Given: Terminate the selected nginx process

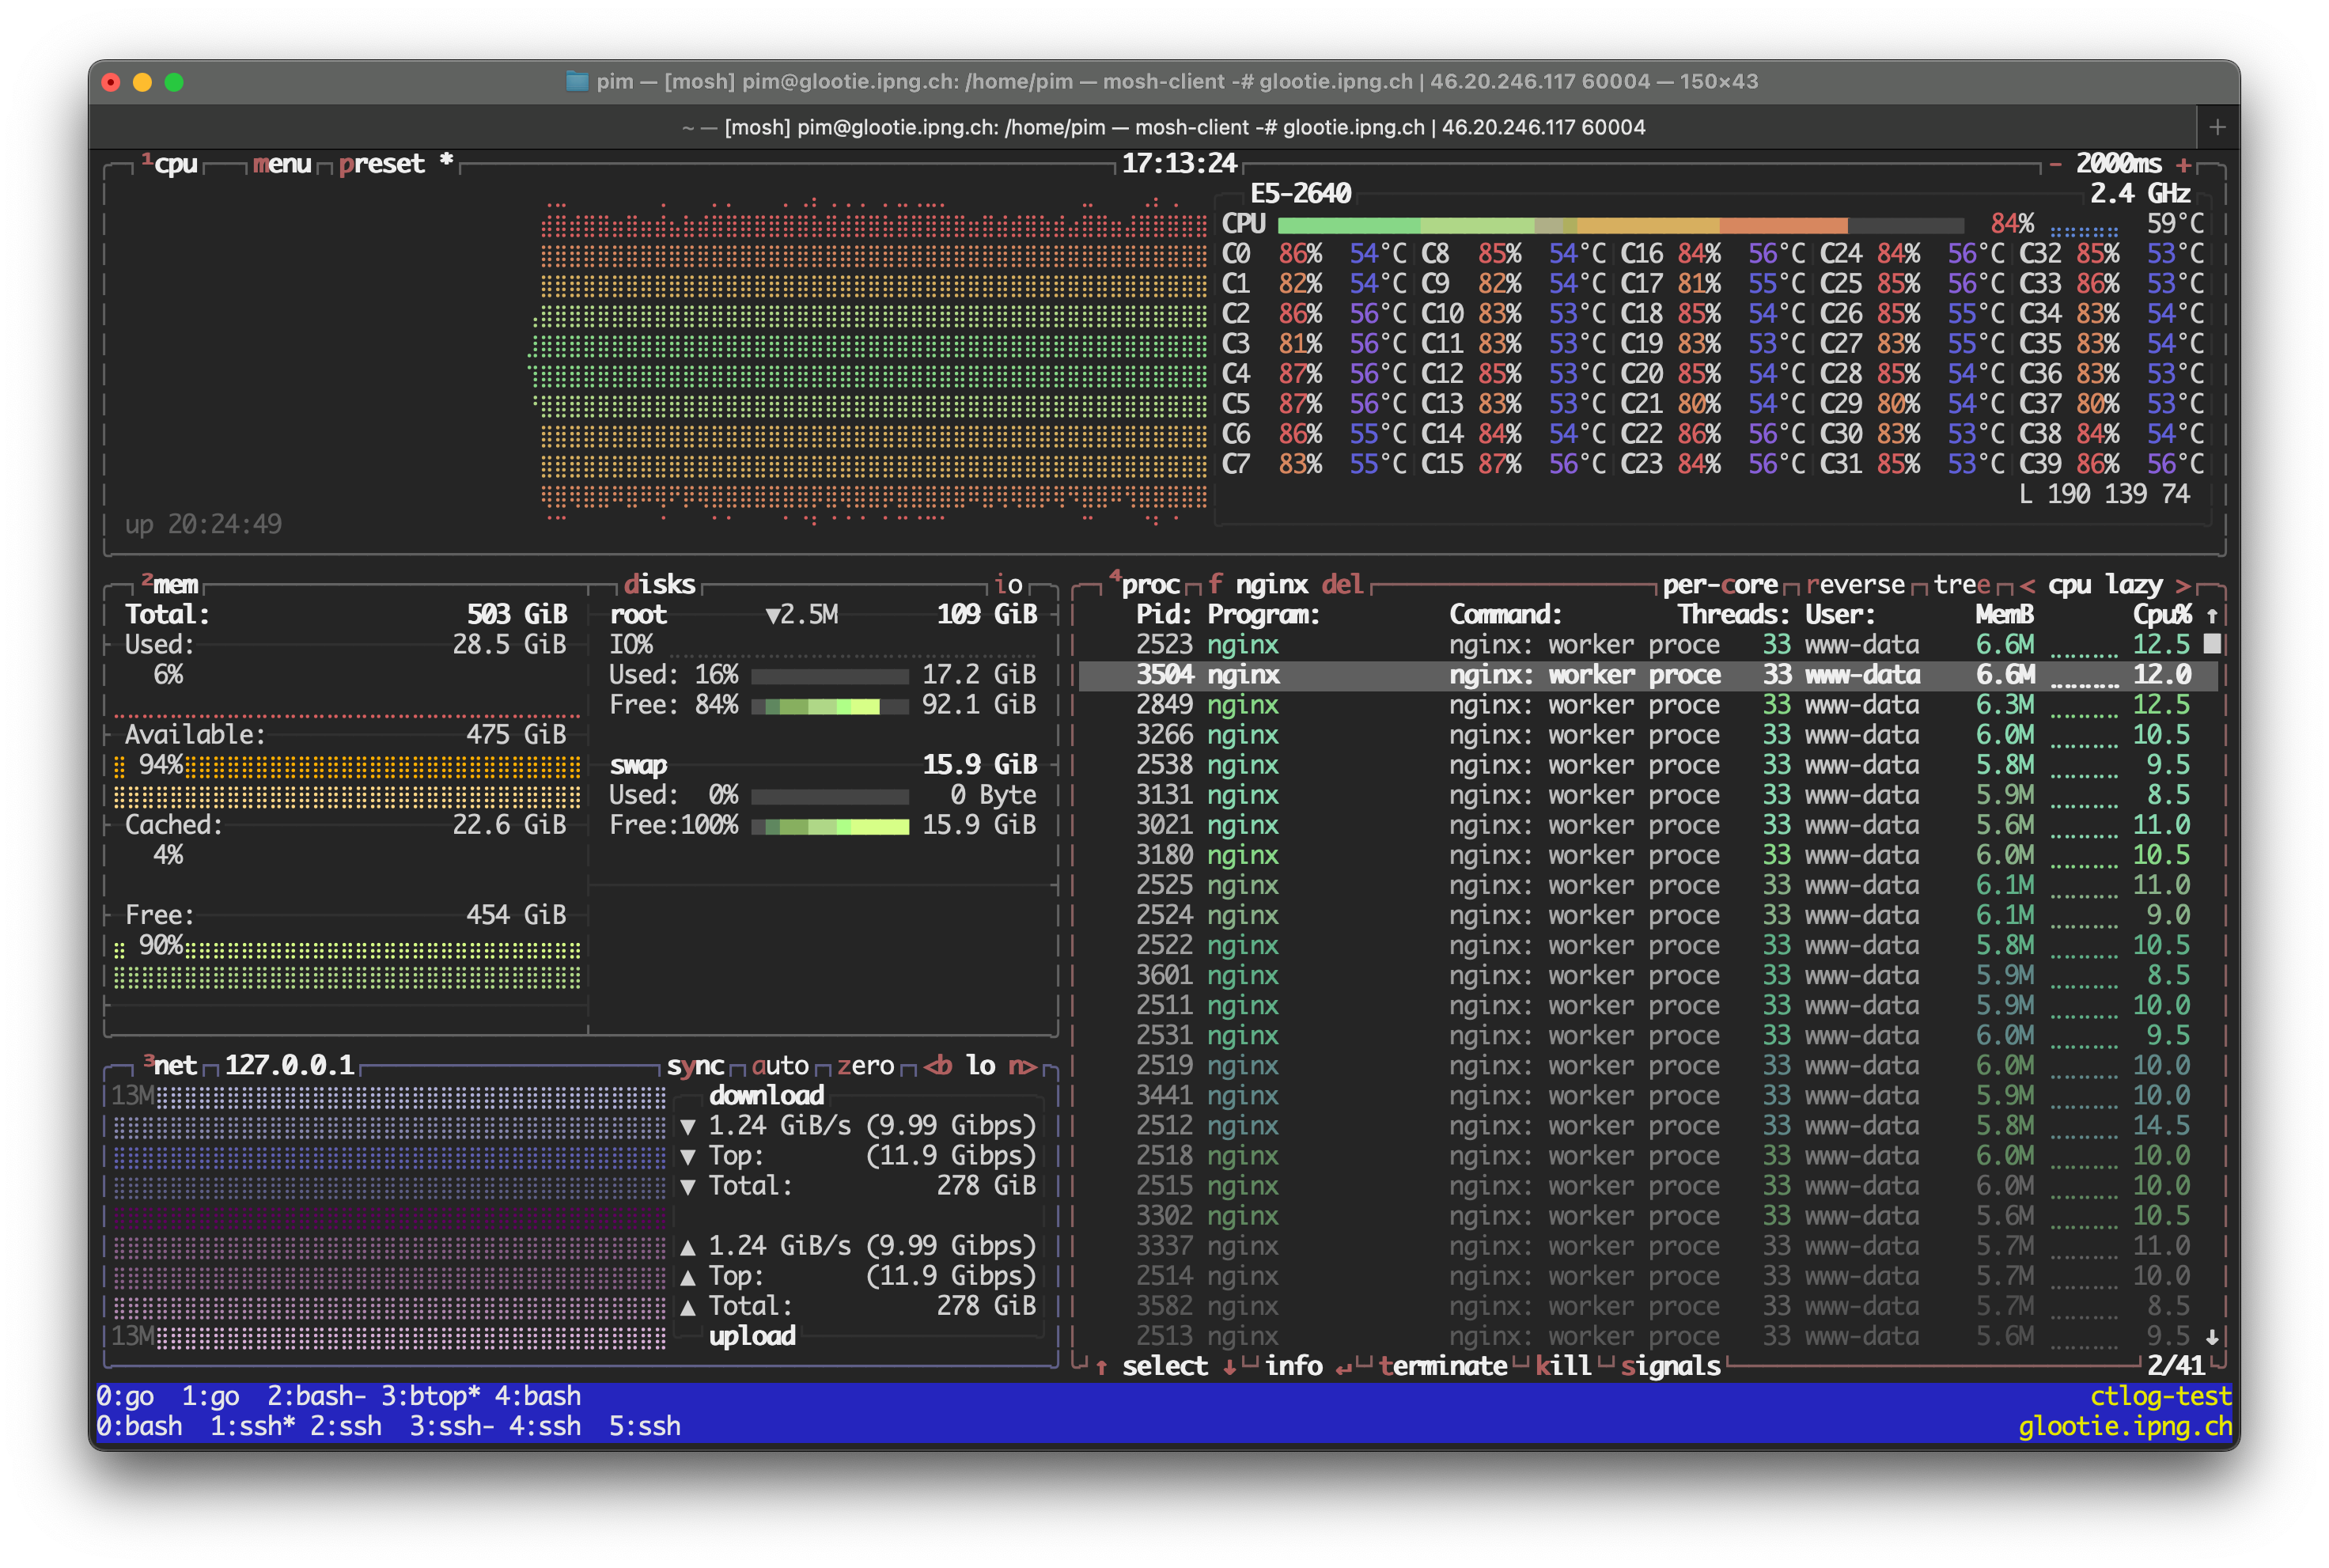Looking at the screenshot, I should point(1442,1366).
